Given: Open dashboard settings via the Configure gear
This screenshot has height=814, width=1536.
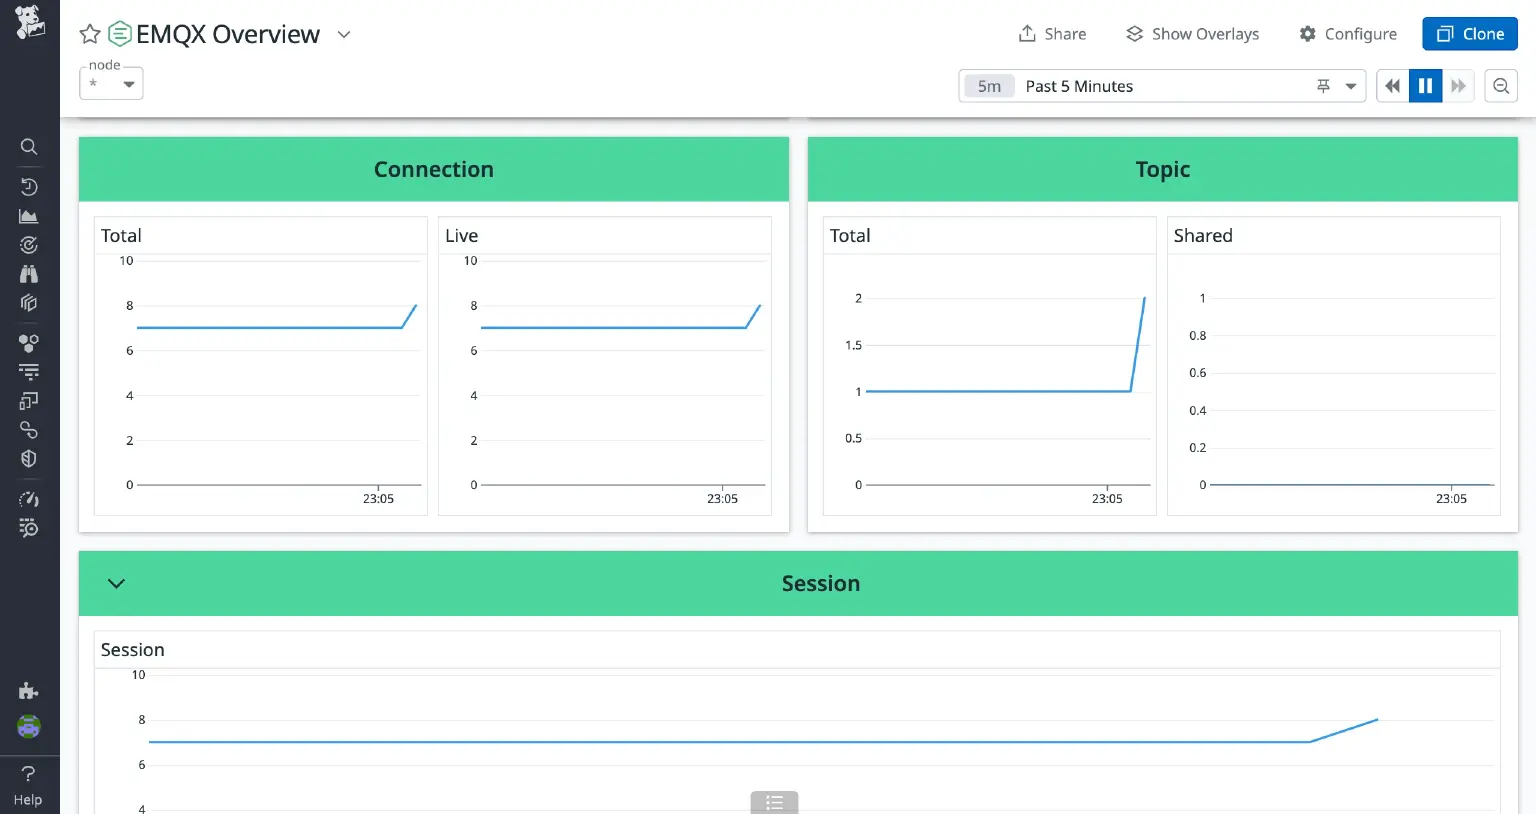Looking at the screenshot, I should (x=1347, y=33).
